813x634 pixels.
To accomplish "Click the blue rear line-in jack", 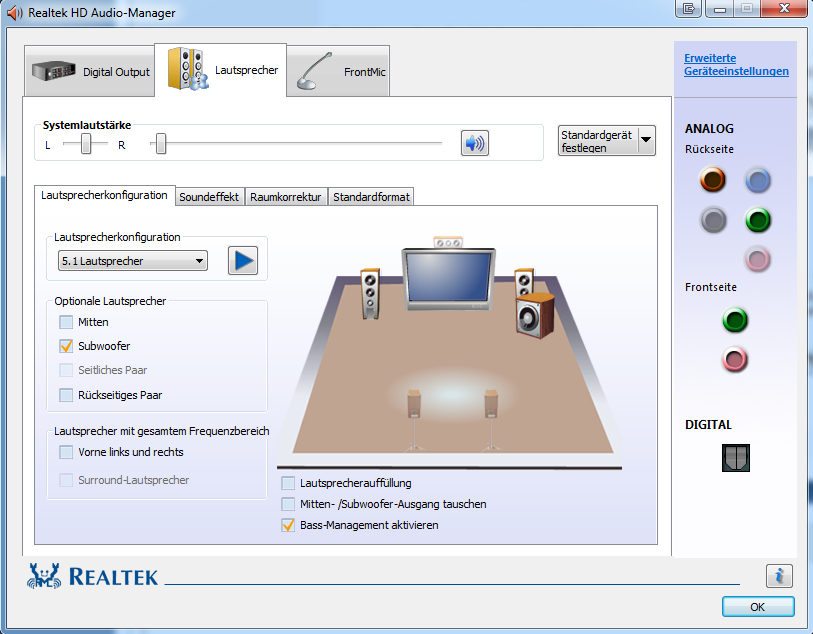I will [758, 180].
